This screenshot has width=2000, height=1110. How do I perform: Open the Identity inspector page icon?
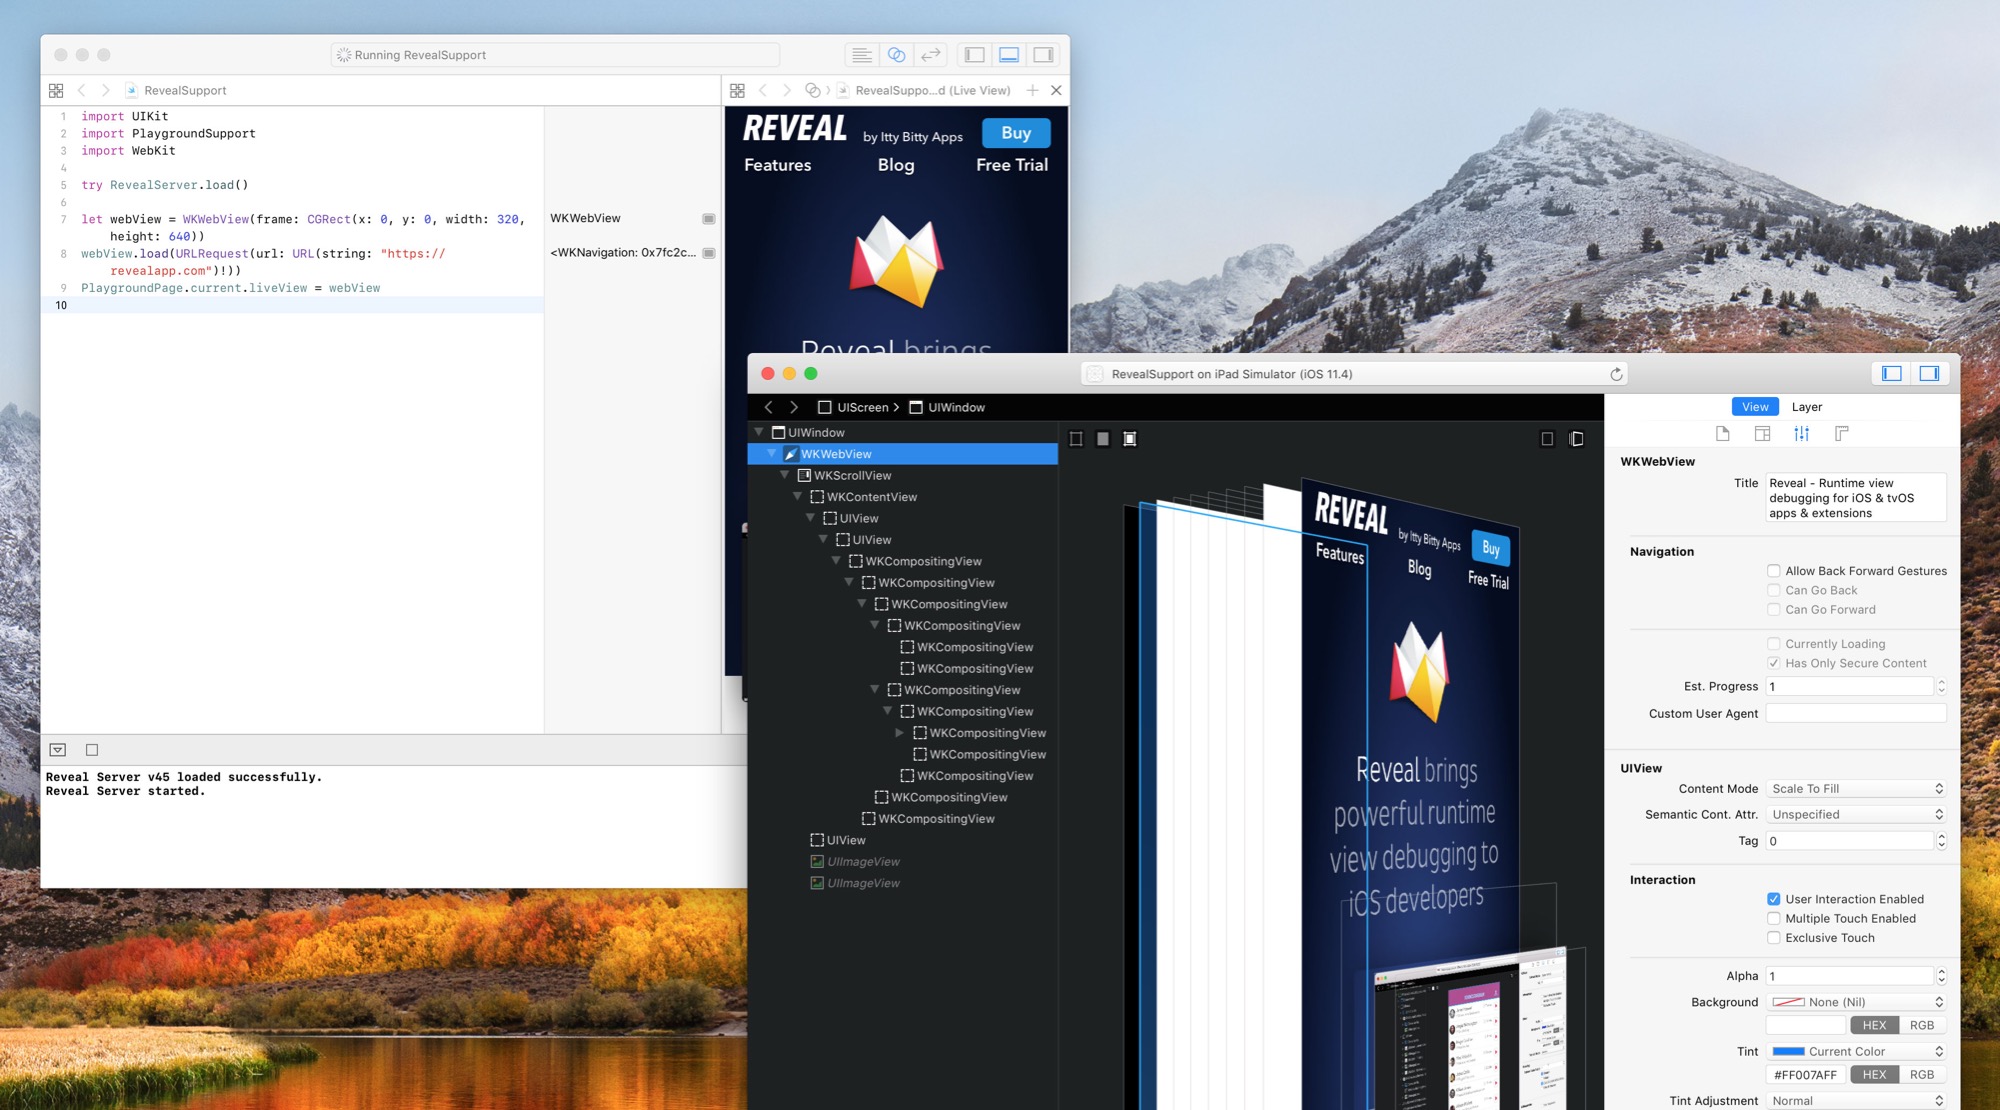point(1722,434)
